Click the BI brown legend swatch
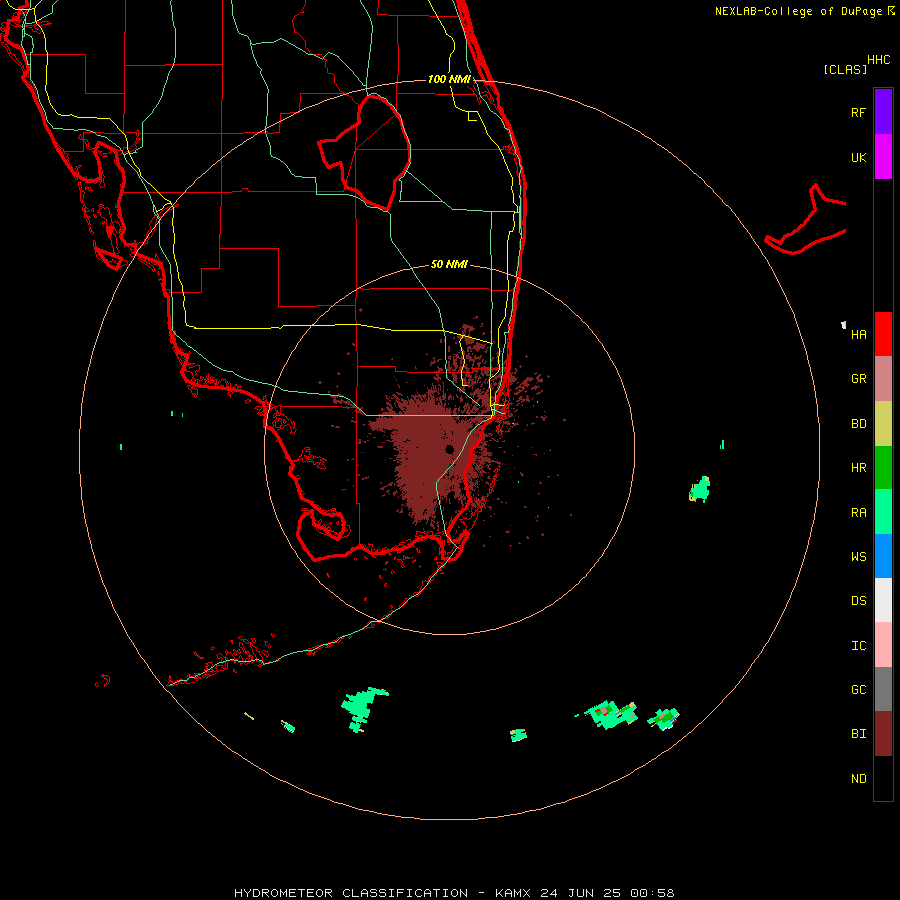Screen dimensions: 900x900 click(x=883, y=734)
